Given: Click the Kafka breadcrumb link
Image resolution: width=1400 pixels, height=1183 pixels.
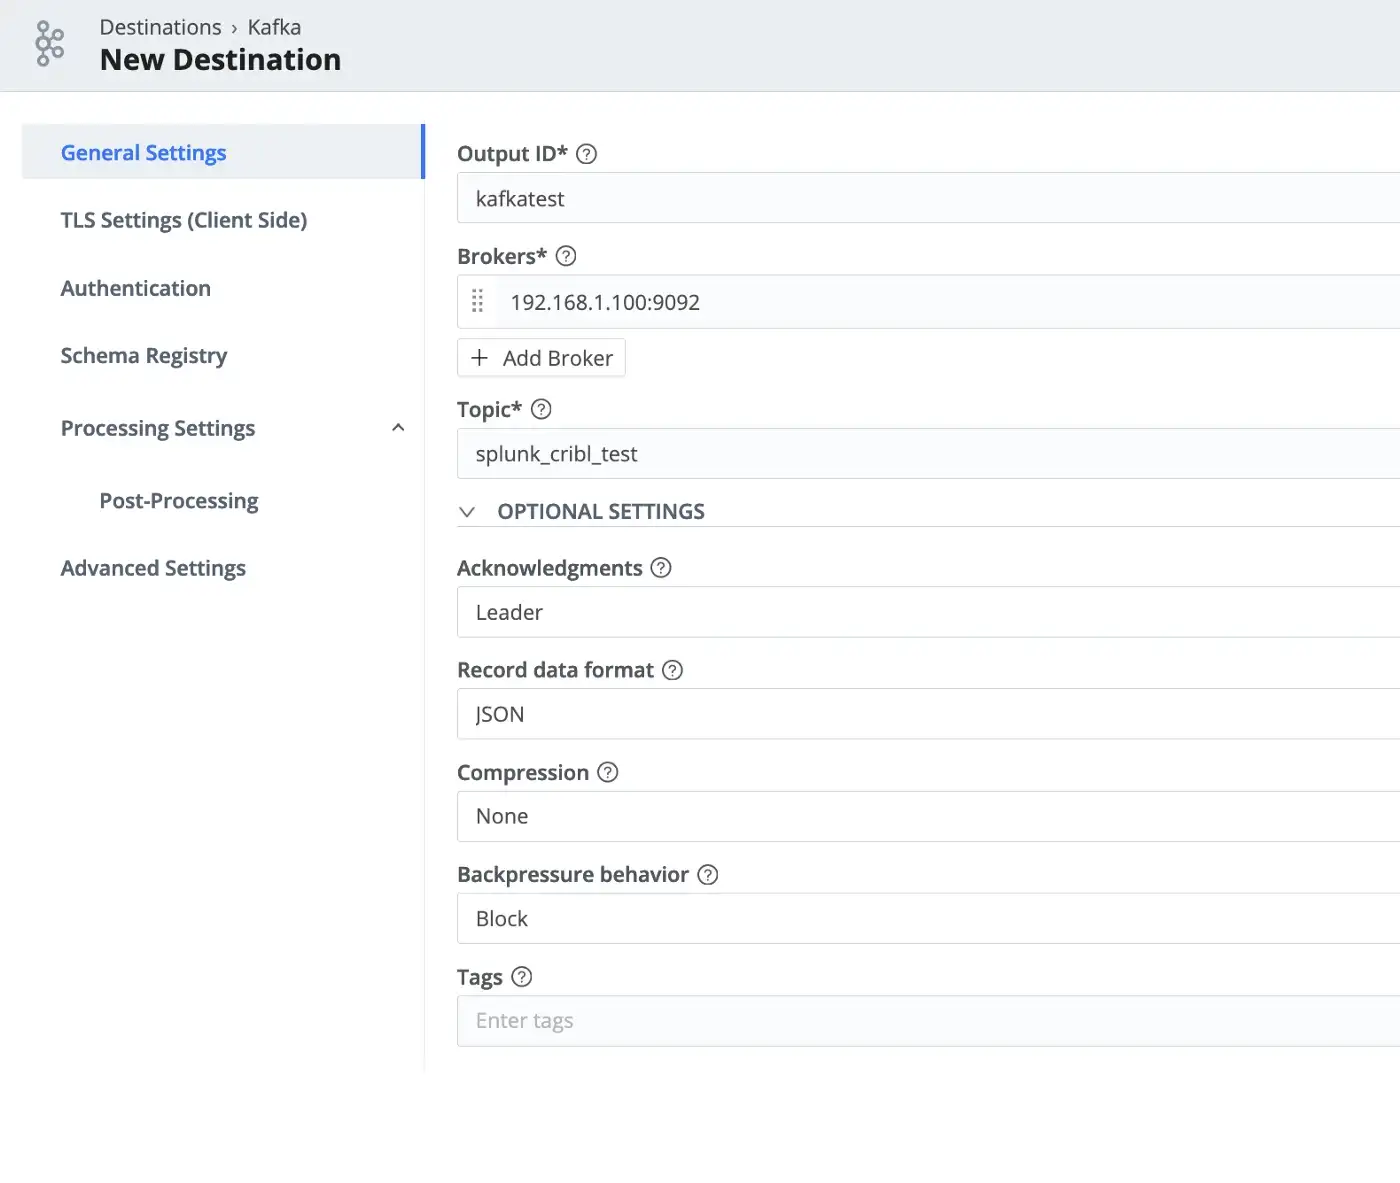Looking at the screenshot, I should point(274,27).
